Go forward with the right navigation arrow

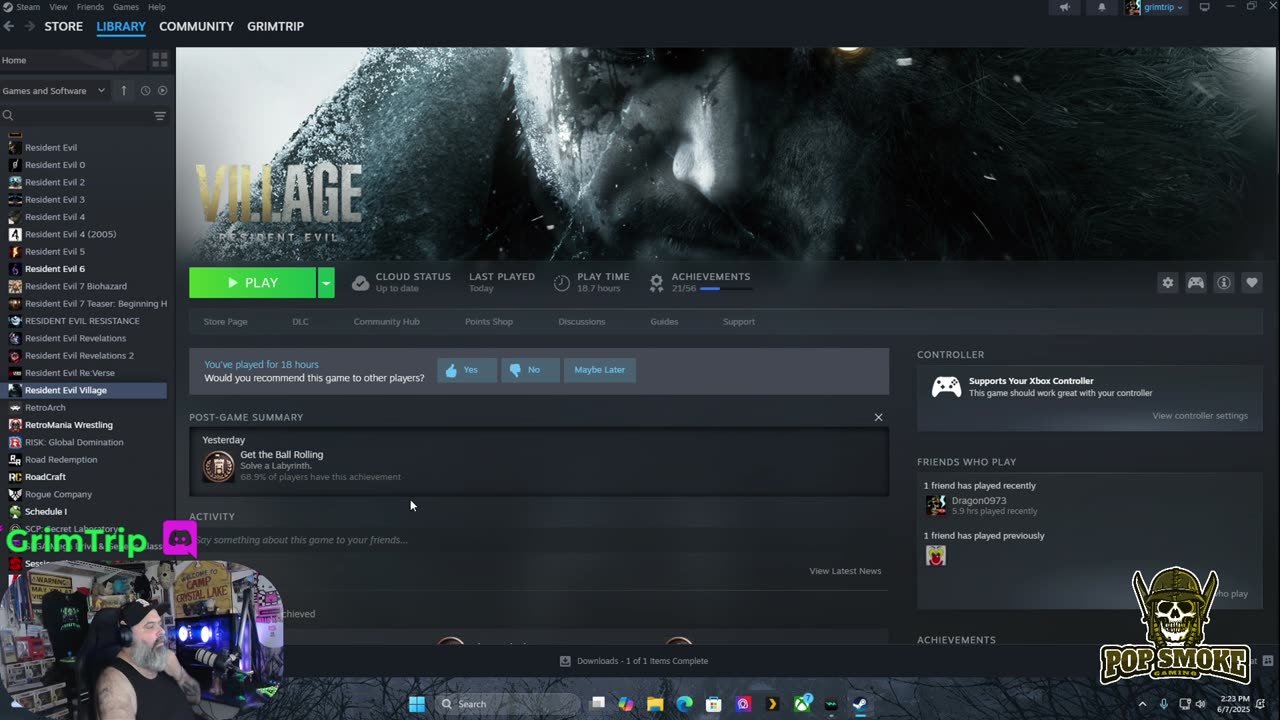click(29, 26)
